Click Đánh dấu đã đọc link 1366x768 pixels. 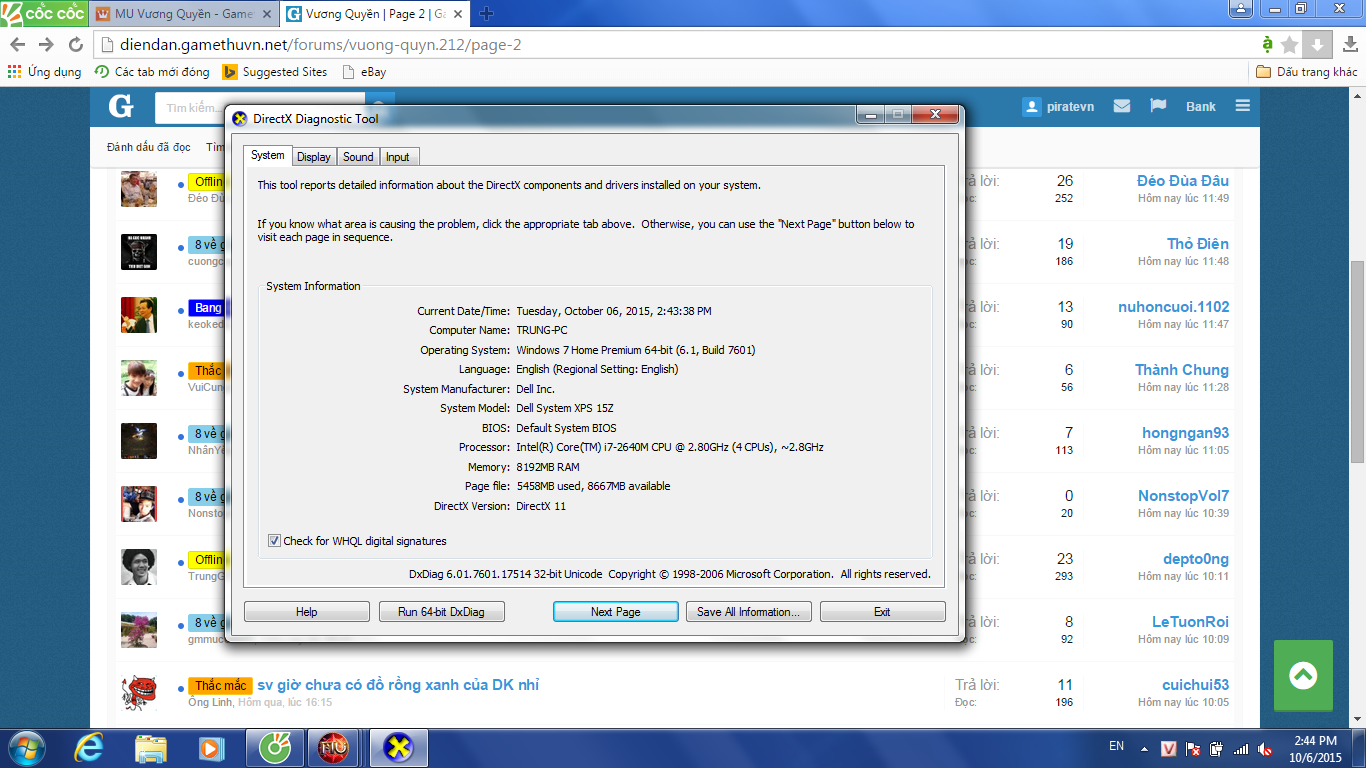pos(149,147)
